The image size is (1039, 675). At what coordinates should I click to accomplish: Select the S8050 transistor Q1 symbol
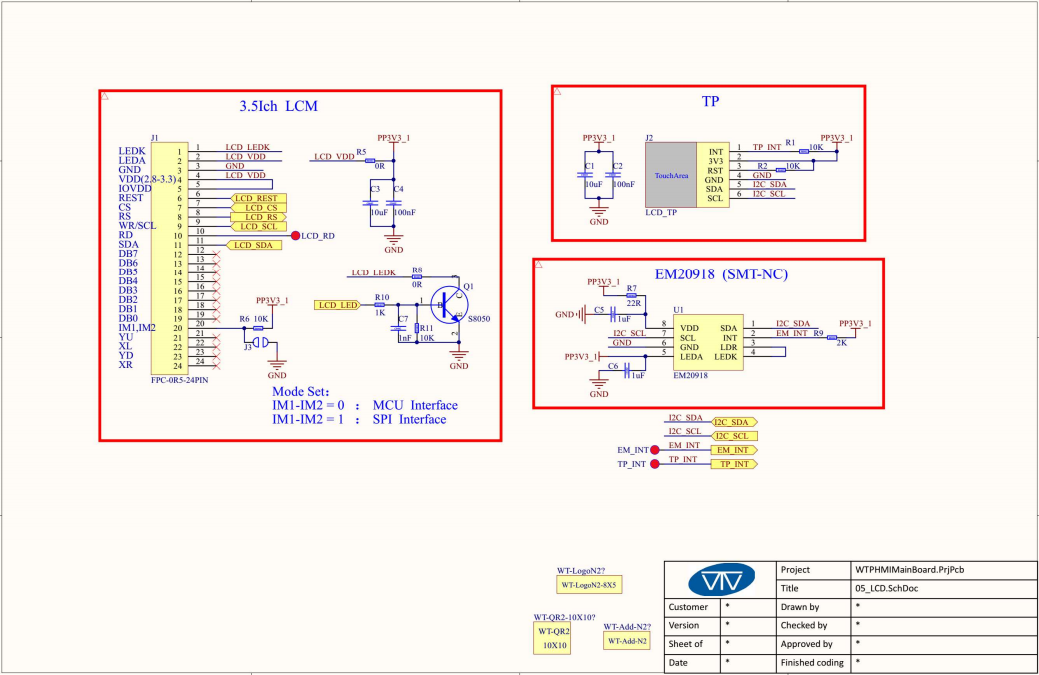[450, 305]
